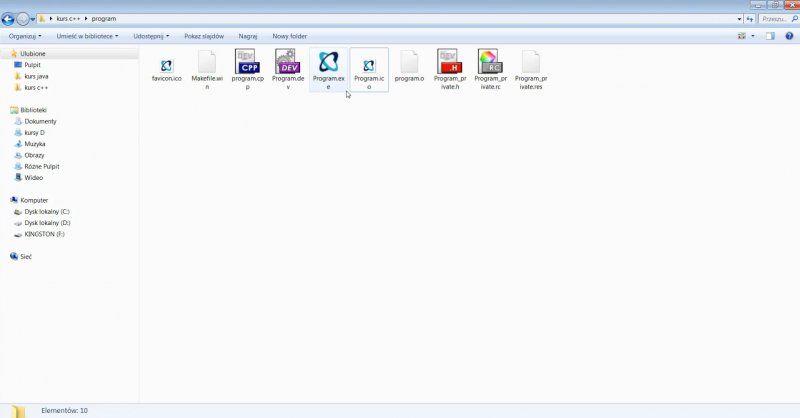Click the Nowy folder button

tap(289, 36)
